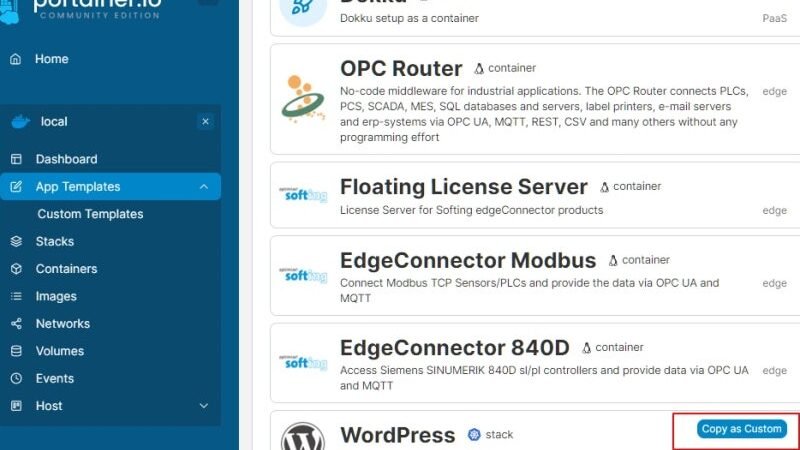Click the OPC Router description paragraph
The image size is (800, 450).
point(544,114)
